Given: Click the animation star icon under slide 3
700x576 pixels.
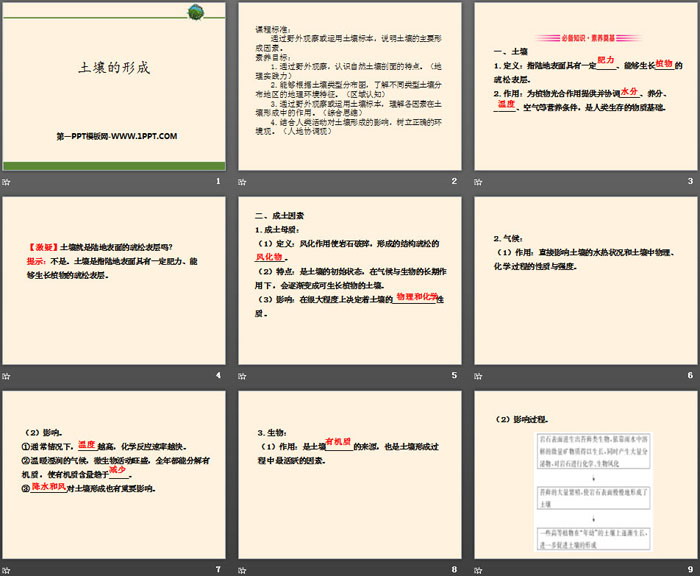Looking at the screenshot, I should (x=478, y=182).
